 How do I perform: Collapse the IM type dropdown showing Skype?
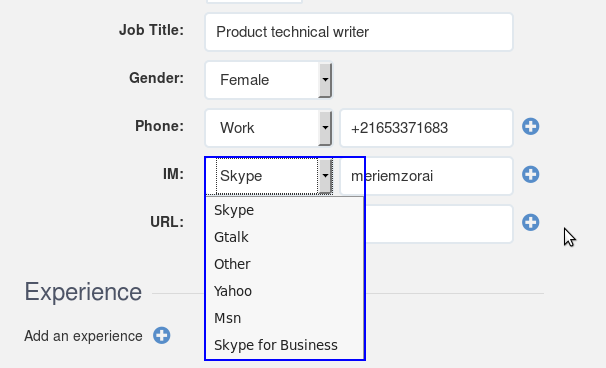coord(269,176)
